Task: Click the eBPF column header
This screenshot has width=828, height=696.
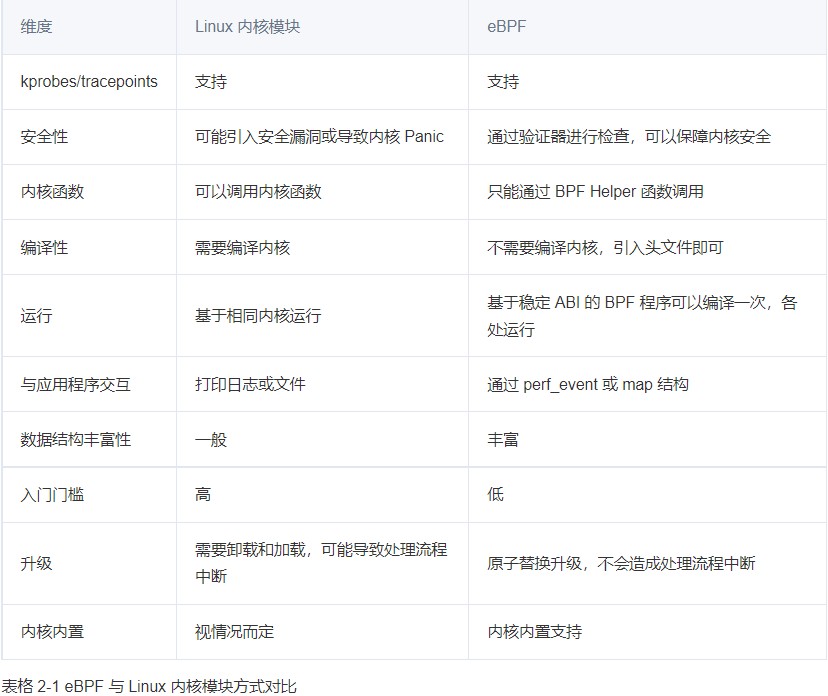Action: coord(504,27)
